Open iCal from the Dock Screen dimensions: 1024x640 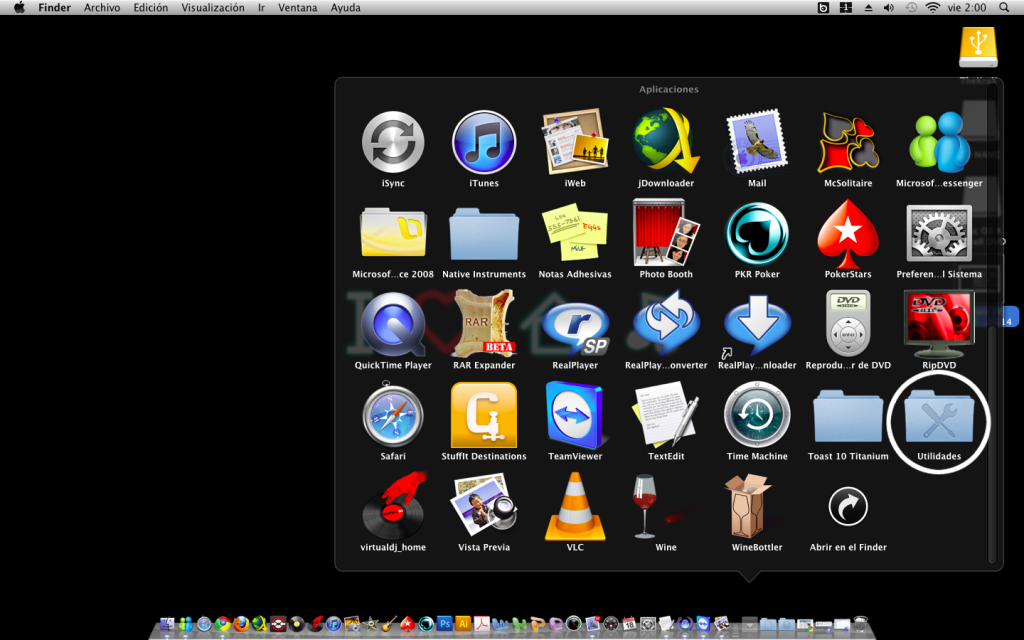pyautogui.click(x=630, y=624)
